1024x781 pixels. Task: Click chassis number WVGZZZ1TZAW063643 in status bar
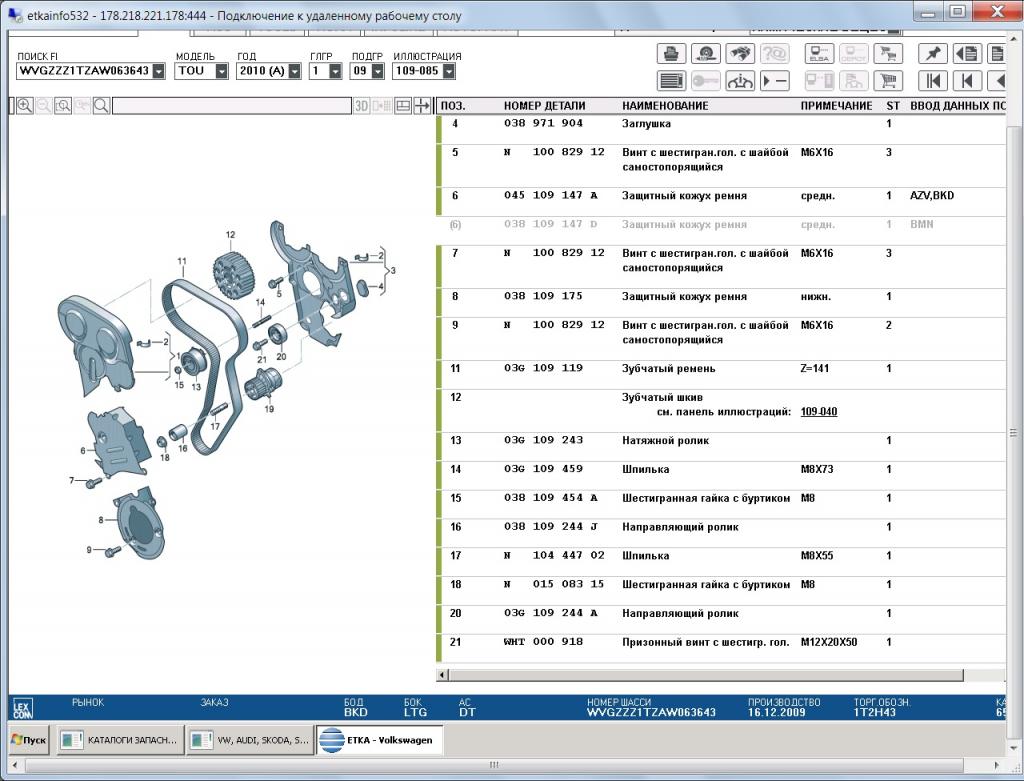tap(651, 712)
